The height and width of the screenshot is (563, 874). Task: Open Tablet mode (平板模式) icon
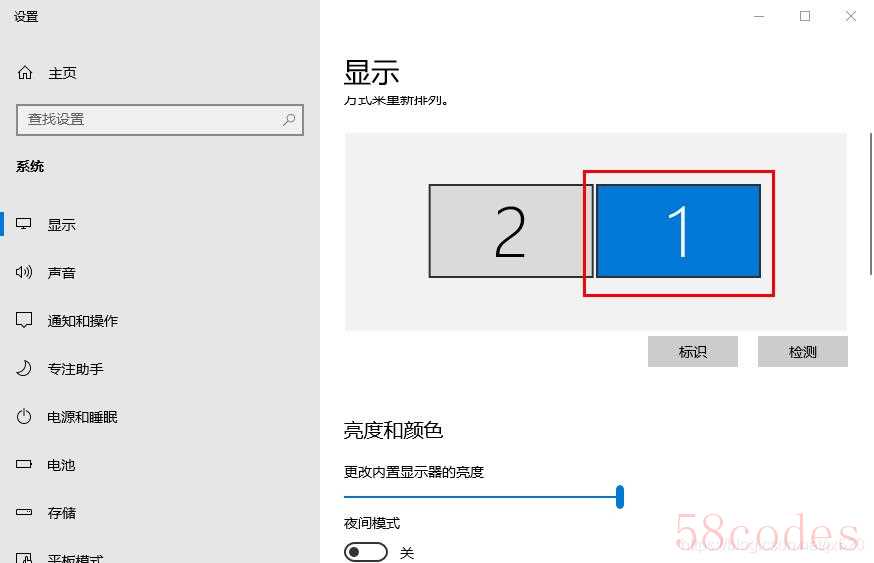click(24, 557)
